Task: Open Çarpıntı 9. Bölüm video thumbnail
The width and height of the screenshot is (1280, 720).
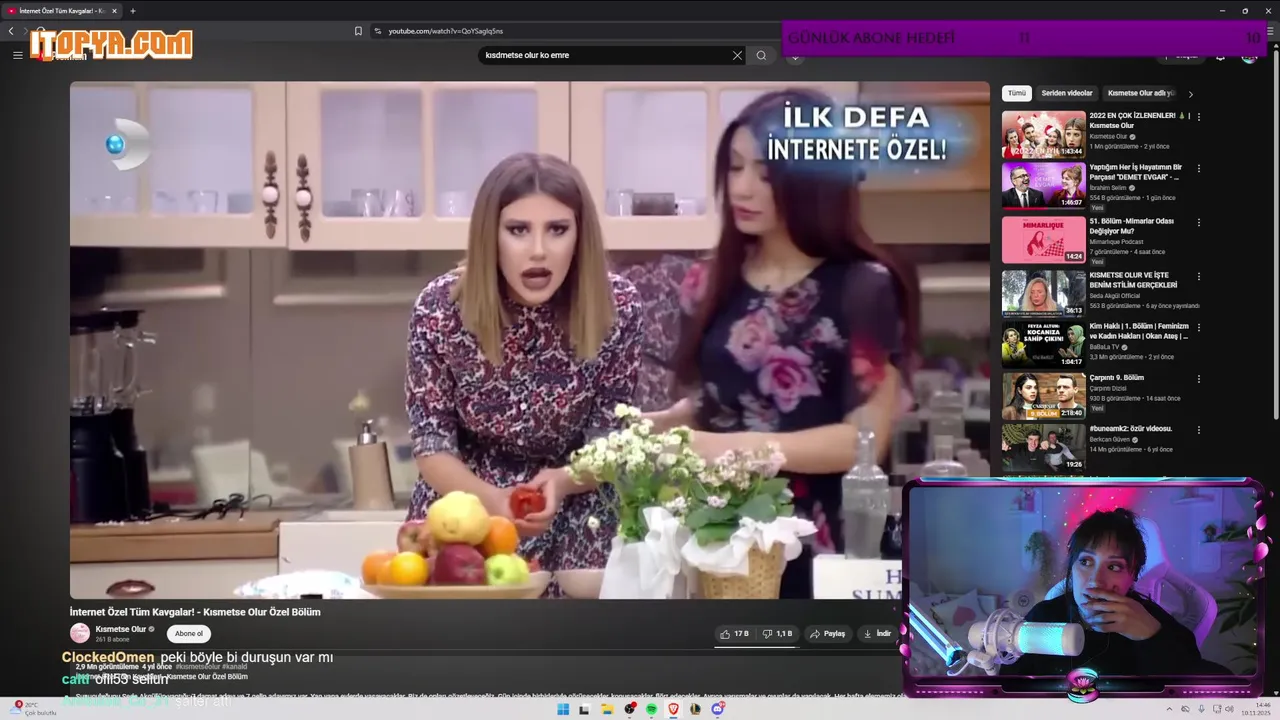Action: click(1043, 396)
